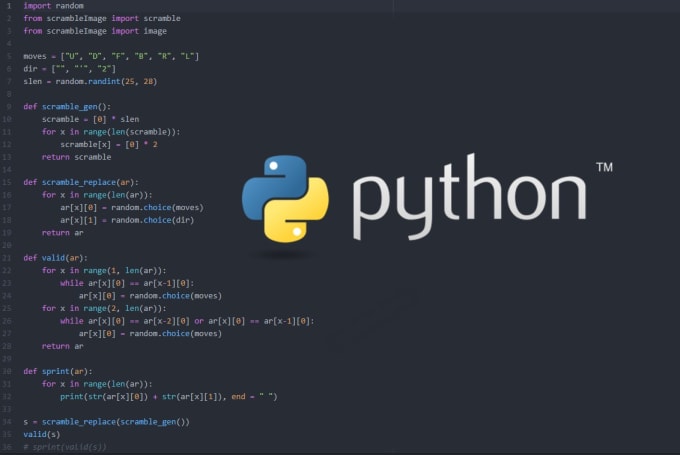Click the blue and yellow Python logo

285,199
